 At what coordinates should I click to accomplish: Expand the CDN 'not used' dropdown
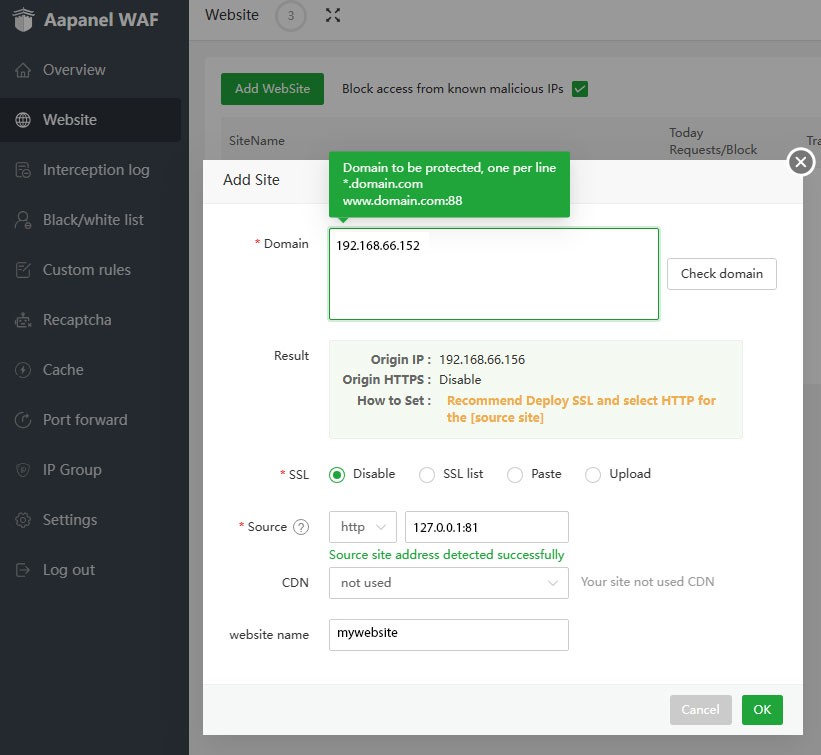coord(448,583)
